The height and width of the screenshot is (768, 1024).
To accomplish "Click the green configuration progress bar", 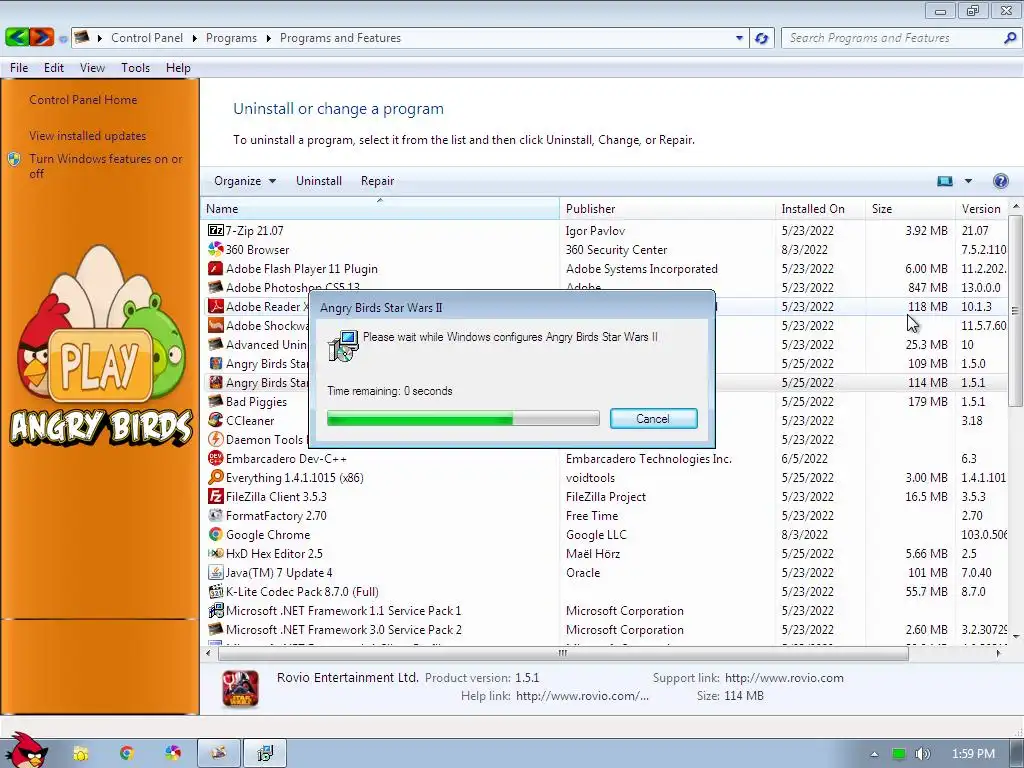I will (x=462, y=419).
